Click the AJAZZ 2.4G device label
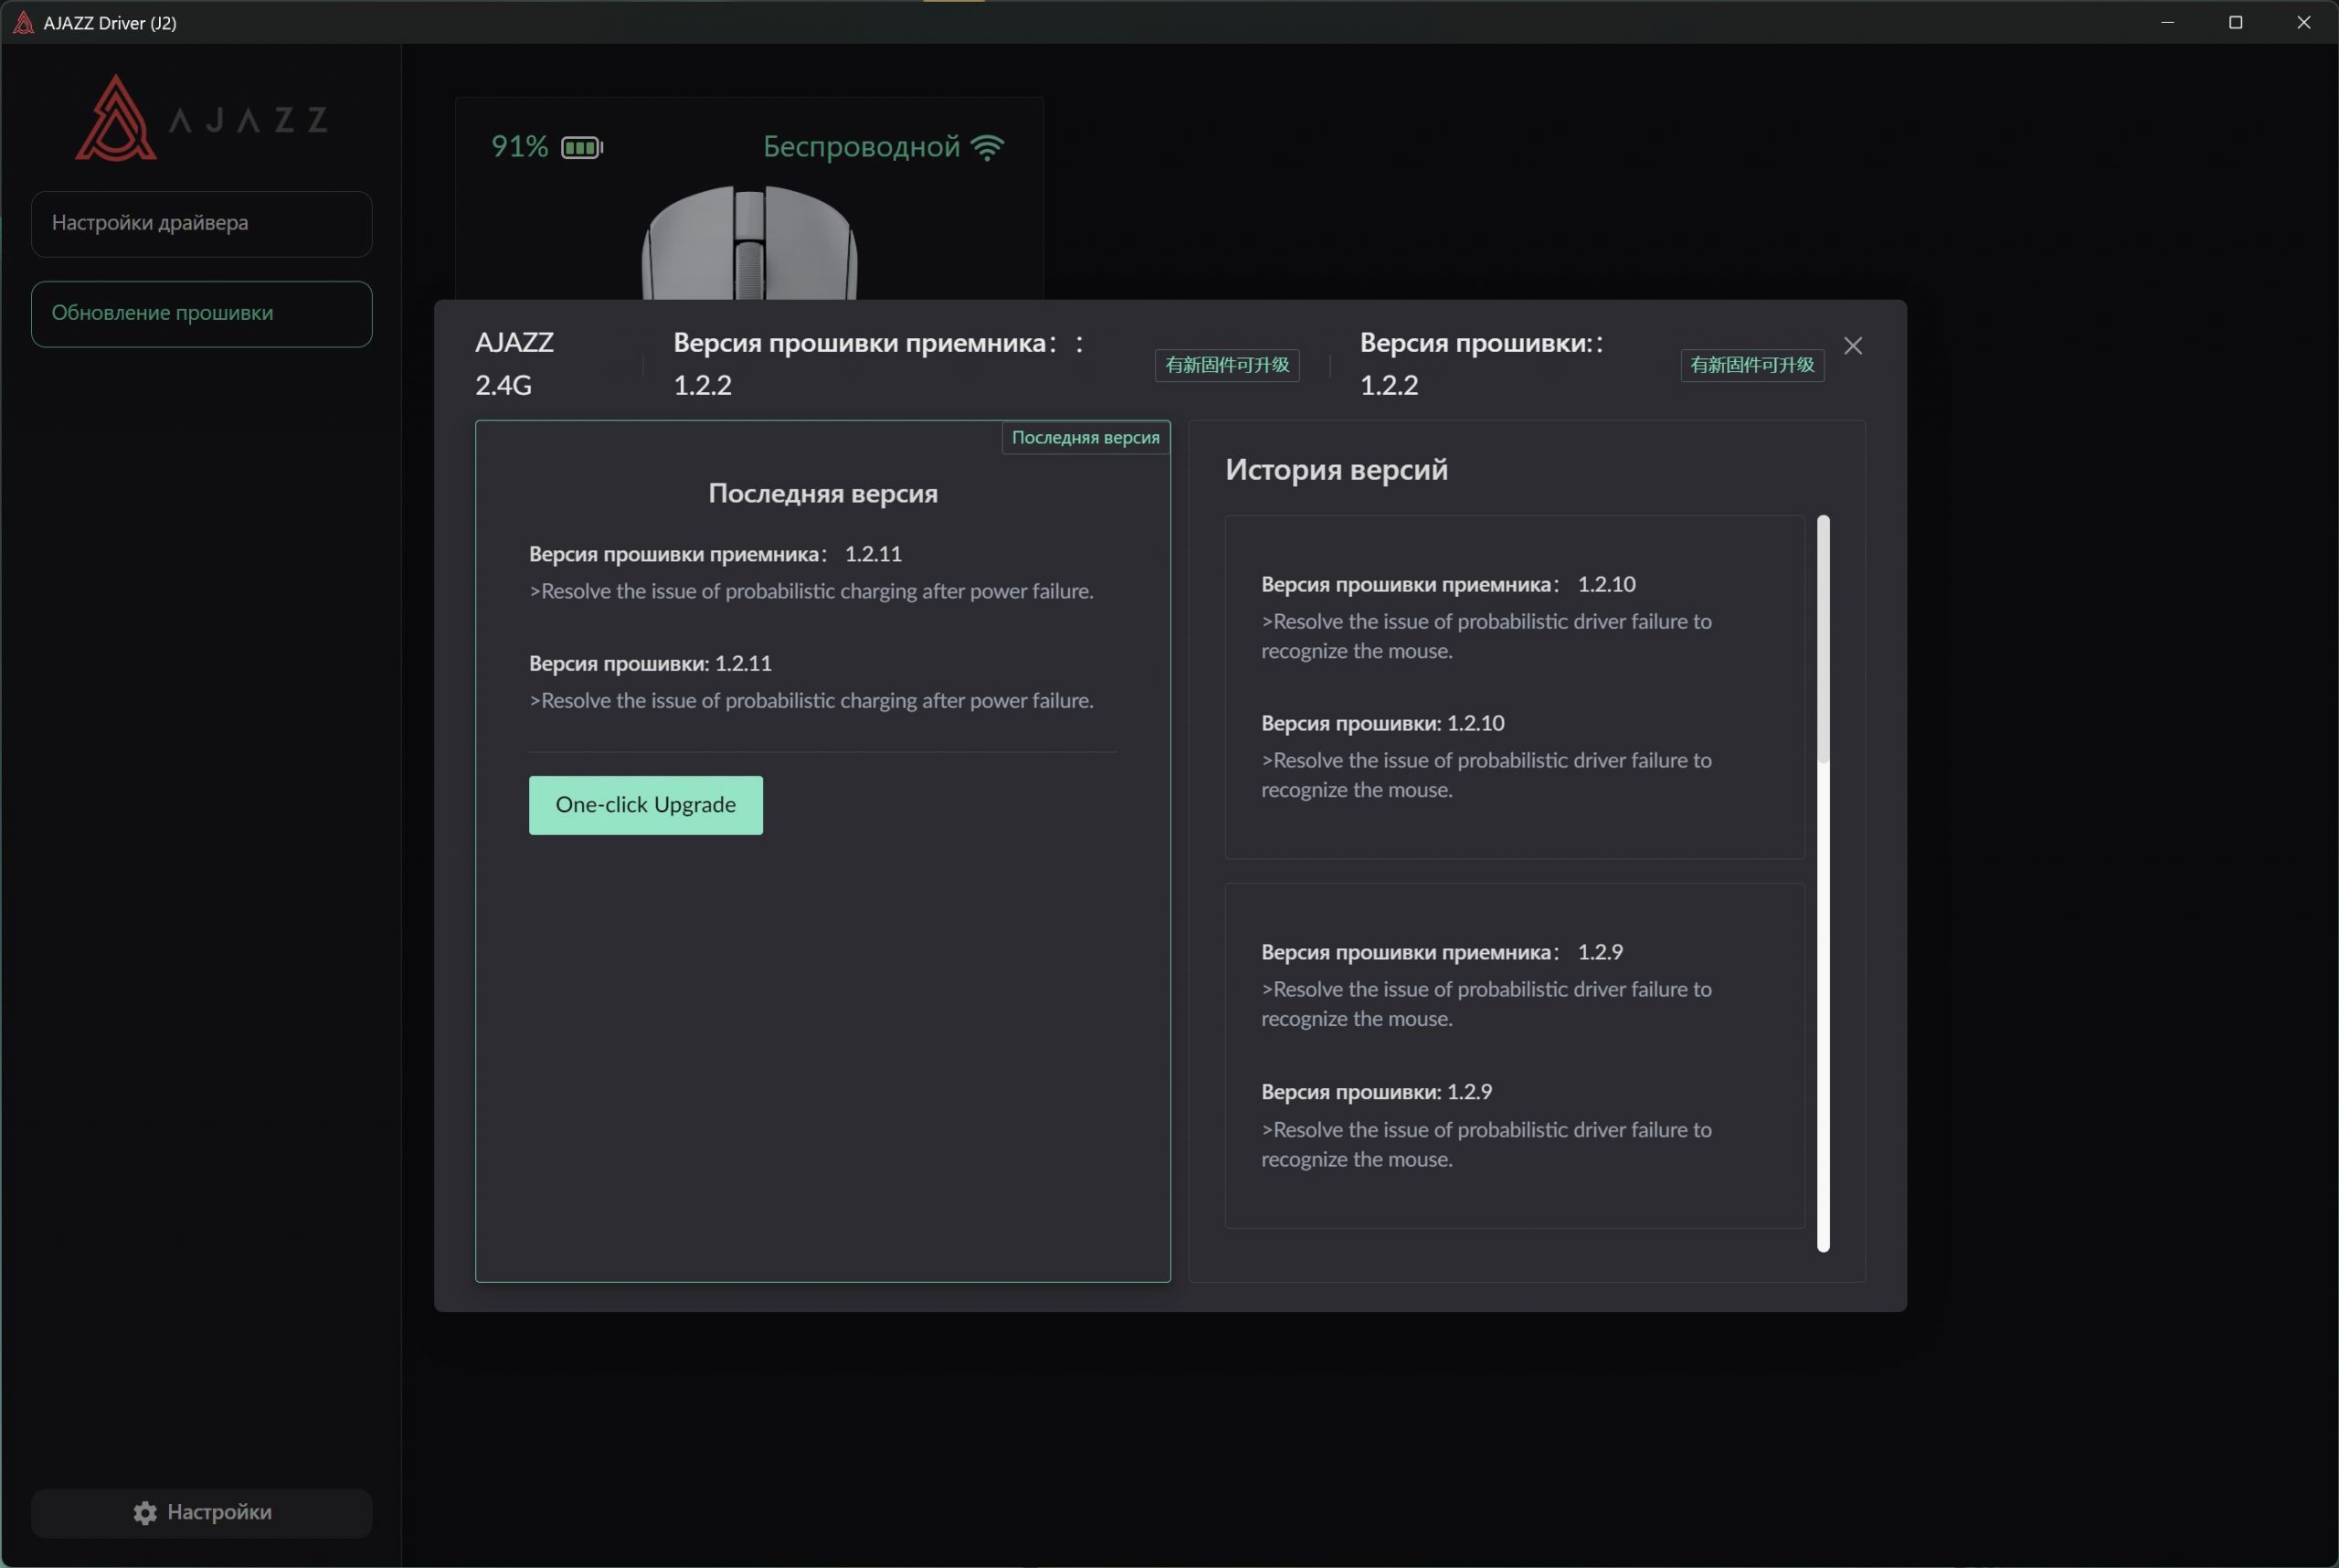The height and width of the screenshot is (1568, 2339). point(514,364)
